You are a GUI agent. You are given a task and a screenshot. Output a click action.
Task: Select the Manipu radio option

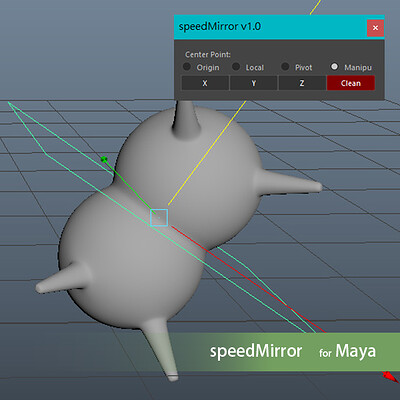pos(334,67)
